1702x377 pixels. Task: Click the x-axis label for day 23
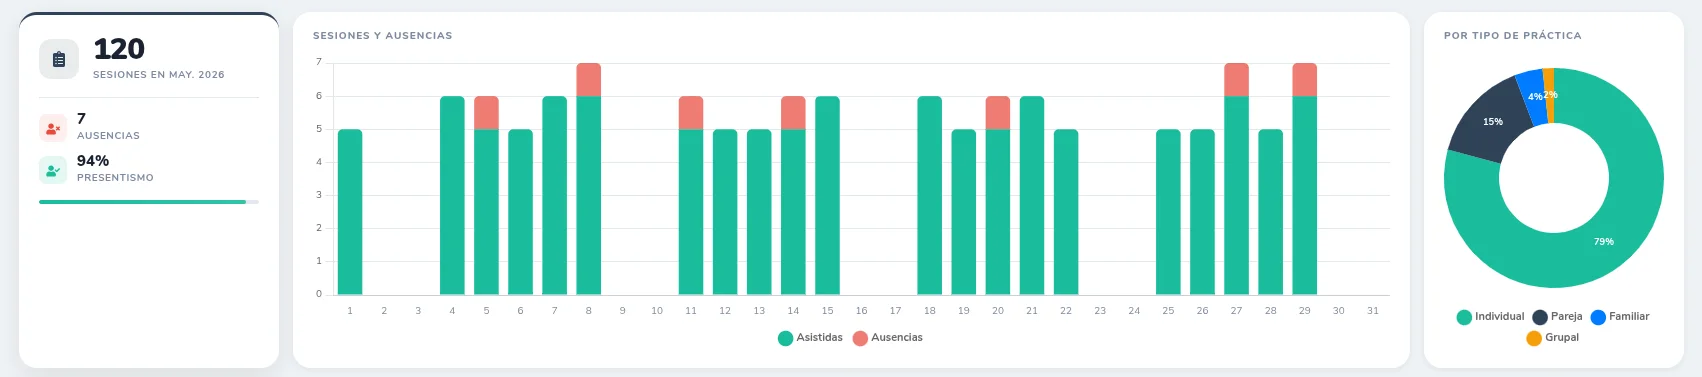click(1100, 311)
